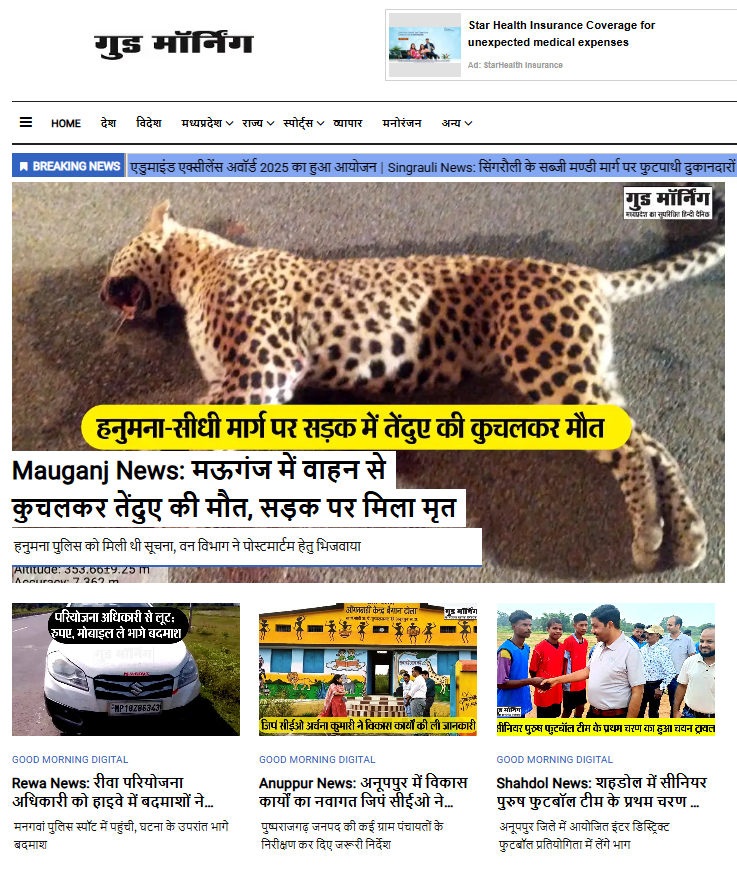The height and width of the screenshot is (877, 737).
Task: Open the Rewa News article headline
Action: click(x=113, y=792)
